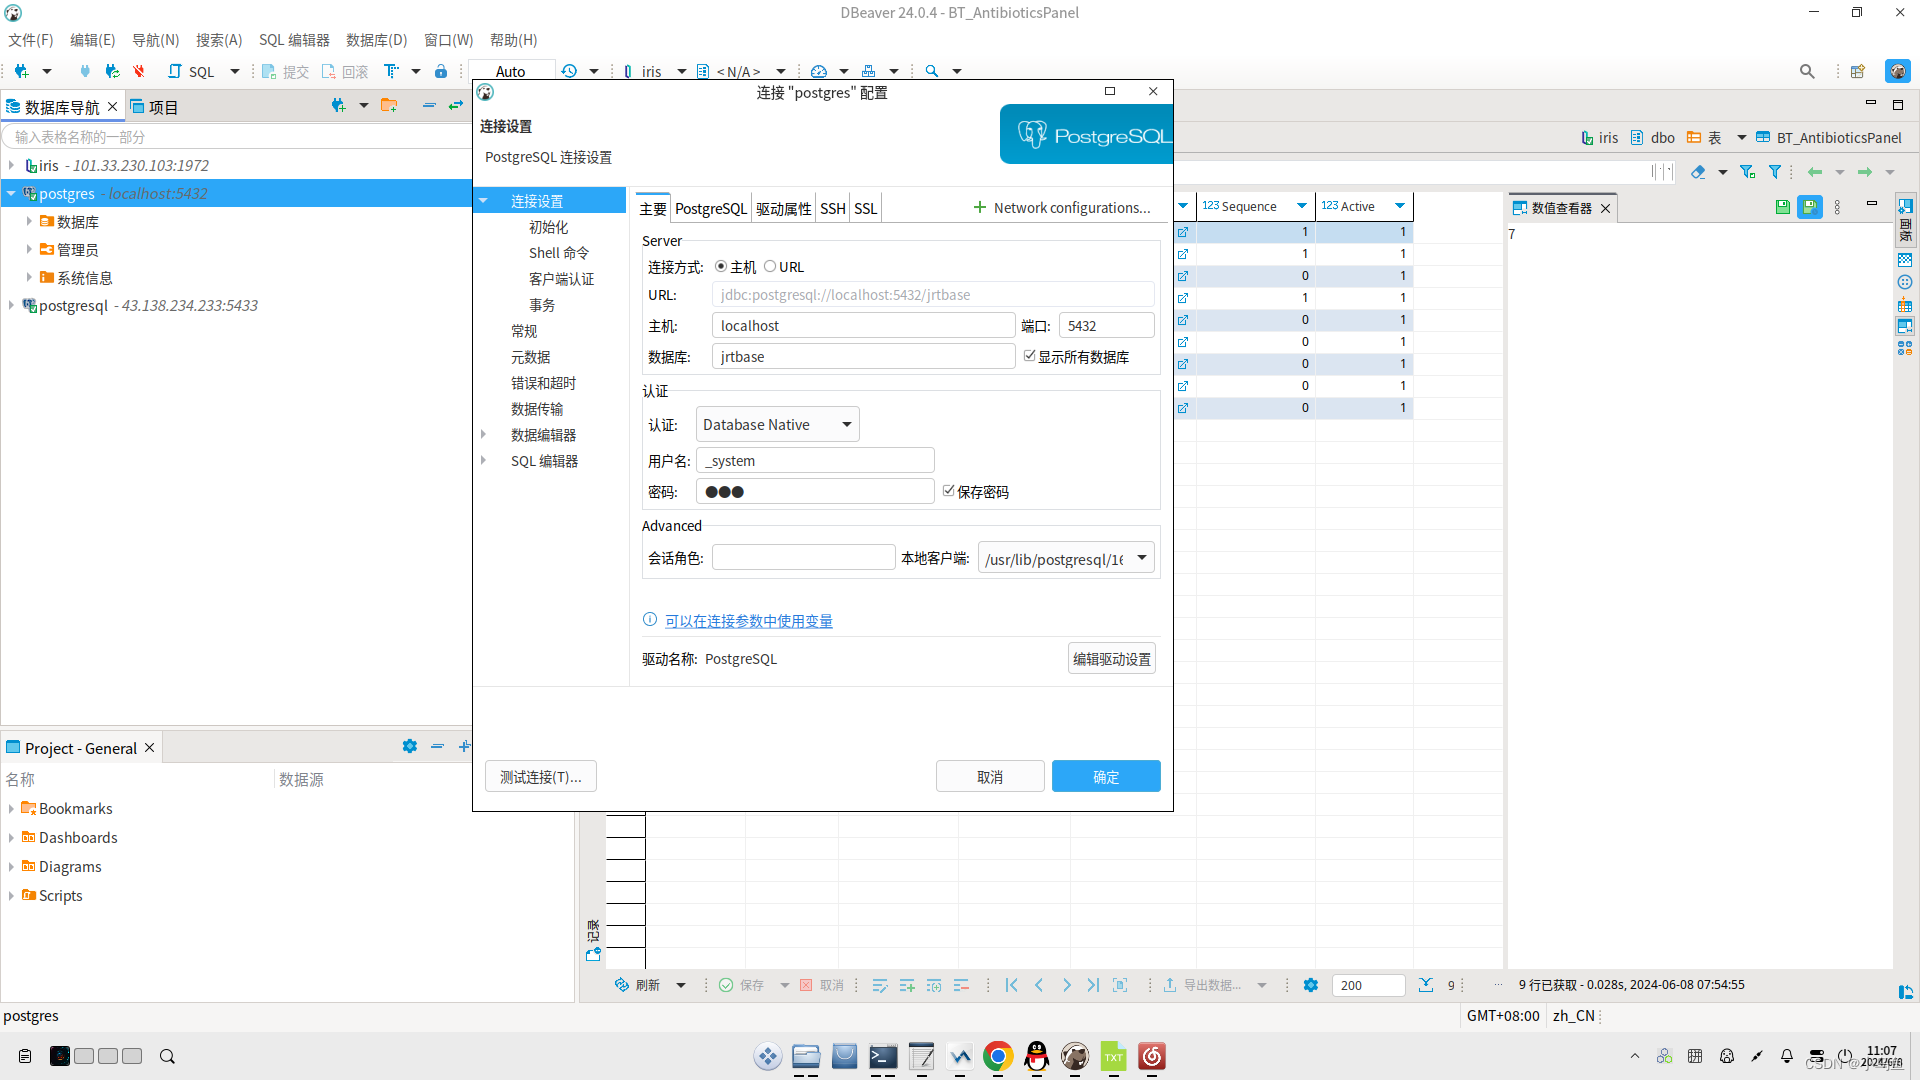This screenshot has width=1920, height=1080.
Task: Open the 认证 Database Native dropdown
Action: coord(777,425)
